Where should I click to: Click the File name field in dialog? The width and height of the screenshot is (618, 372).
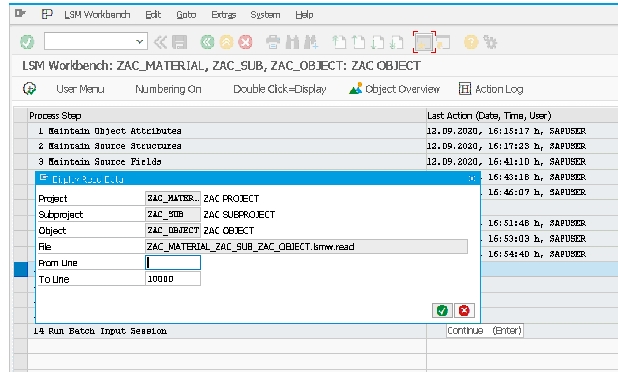click(x=307, y=247)
